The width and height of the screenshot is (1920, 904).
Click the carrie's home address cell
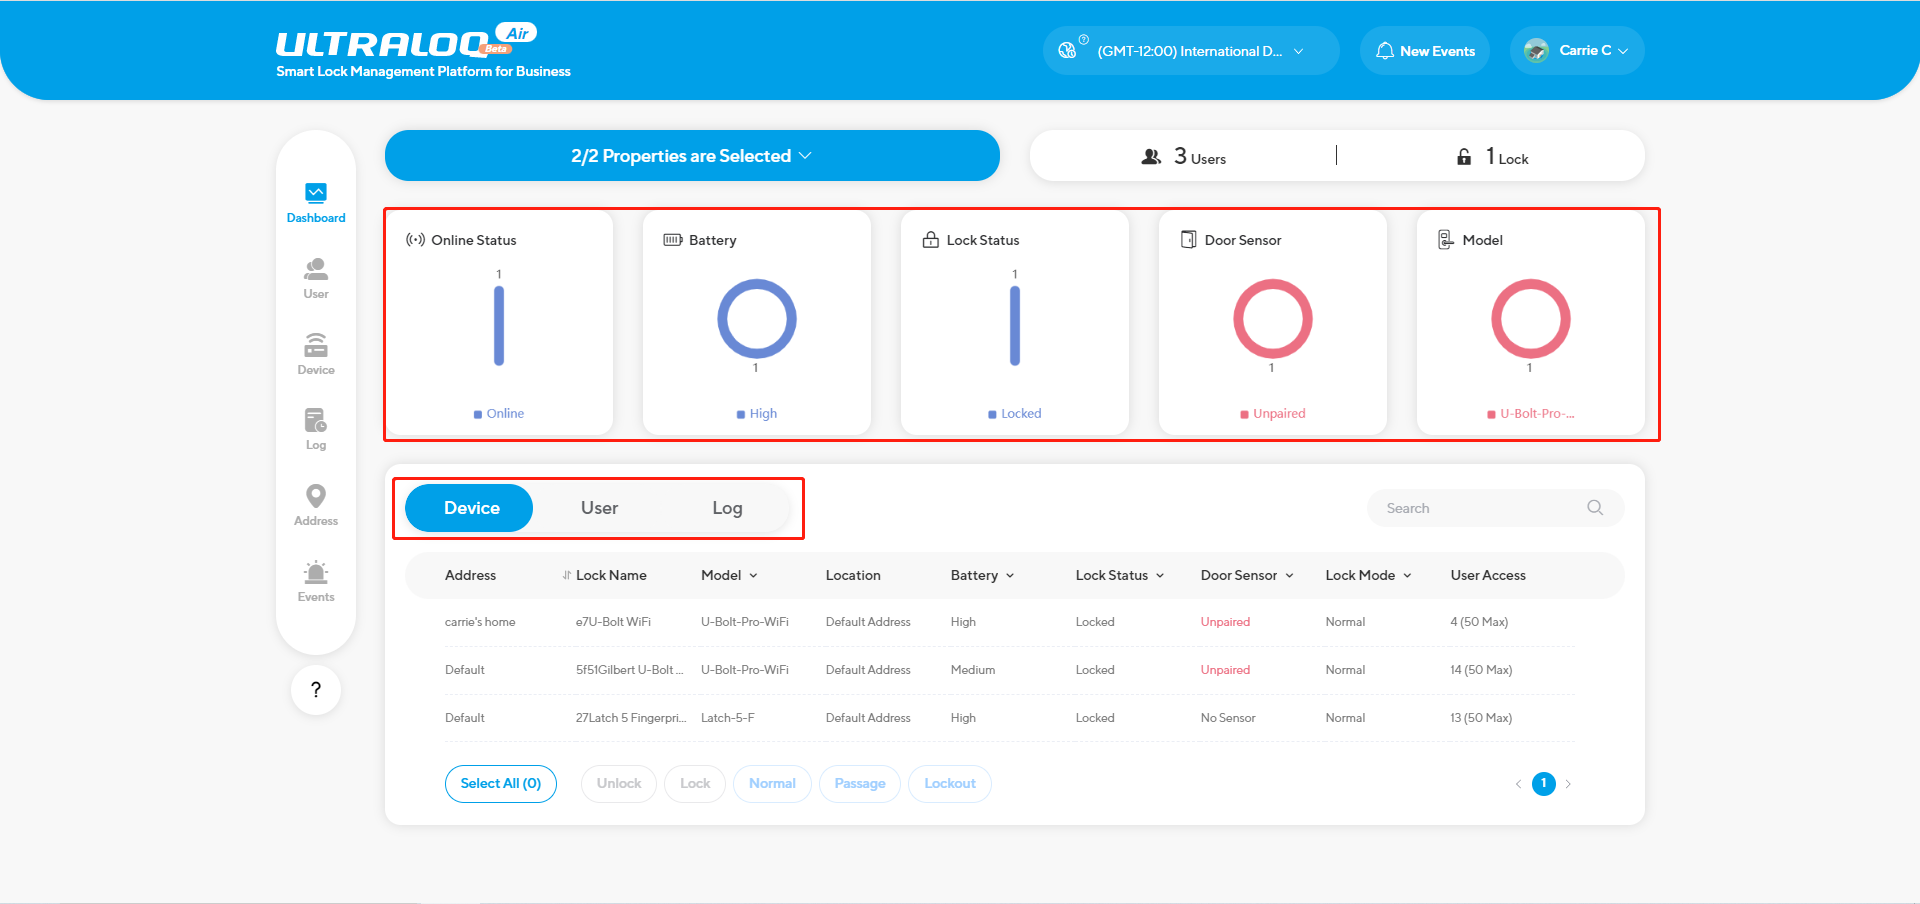pos(480,622)
